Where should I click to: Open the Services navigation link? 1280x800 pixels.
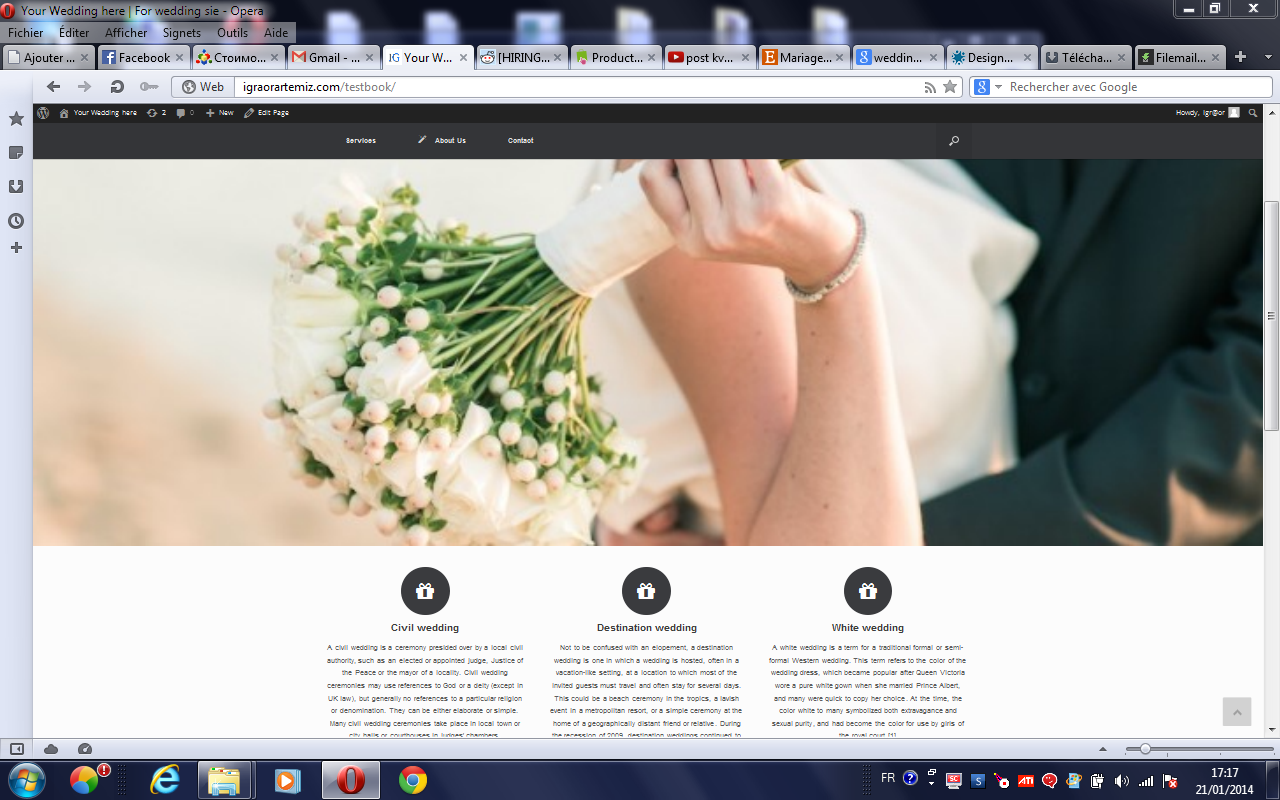361,141
